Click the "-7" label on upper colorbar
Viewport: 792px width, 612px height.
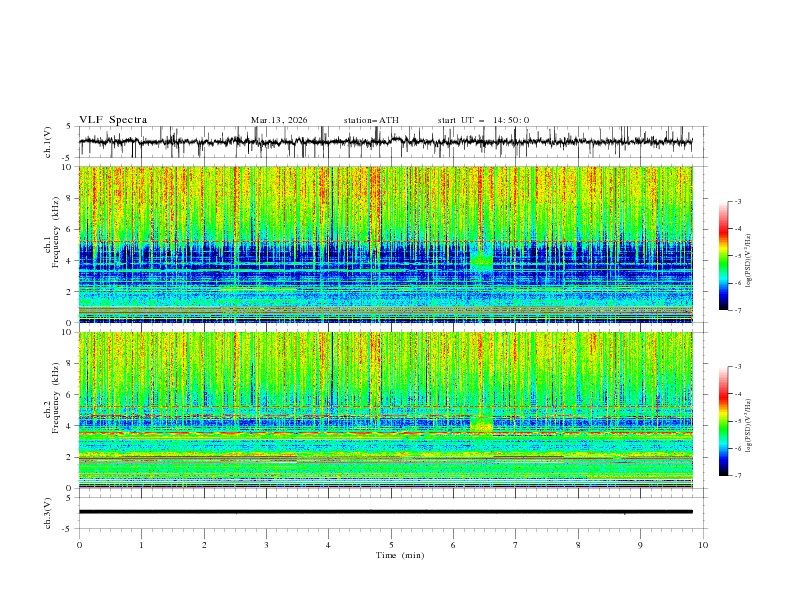pyautogui.click(x=738, y=310)
